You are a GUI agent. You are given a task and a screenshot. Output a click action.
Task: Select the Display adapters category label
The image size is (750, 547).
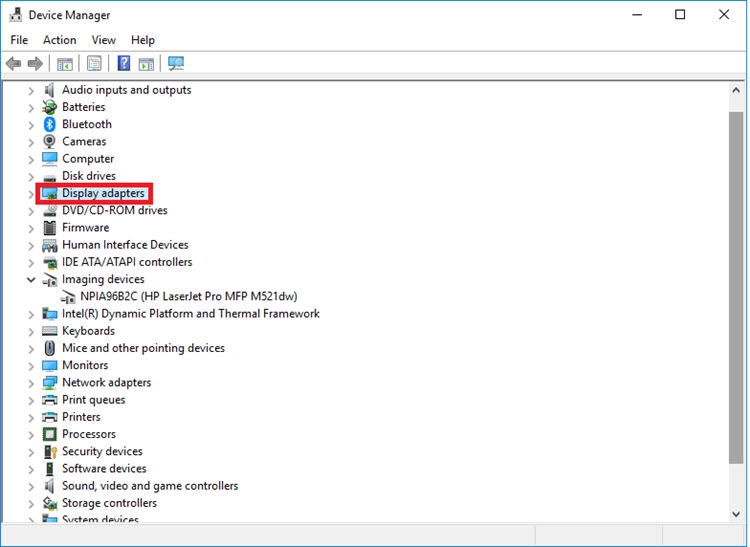[x=103, y=193]
